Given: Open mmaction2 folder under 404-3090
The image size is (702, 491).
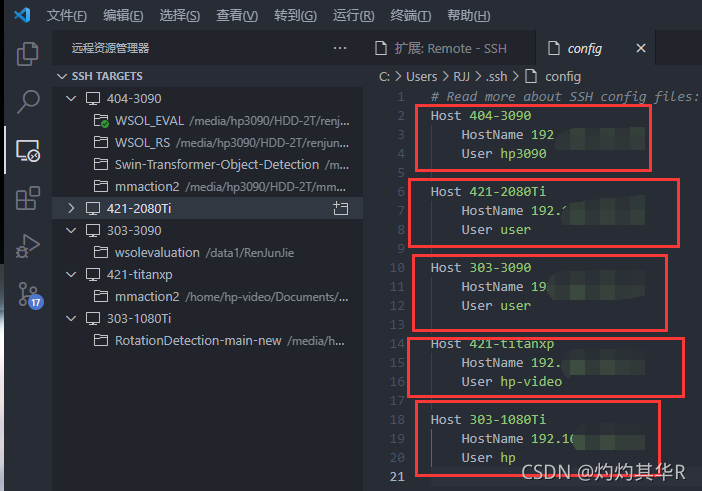Looking at the screenshot, I should click(x=207, y=187).
